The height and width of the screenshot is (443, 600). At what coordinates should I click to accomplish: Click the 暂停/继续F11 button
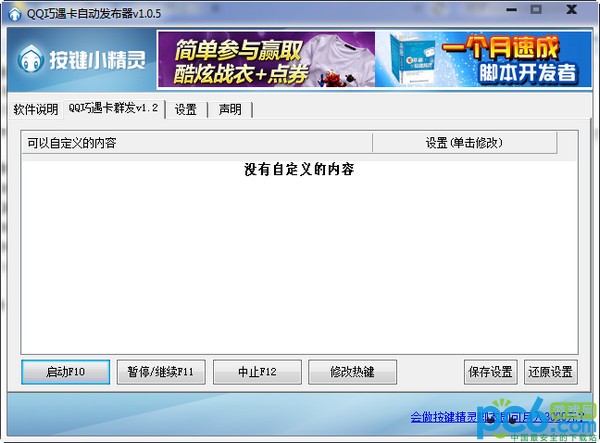[161, 372]
